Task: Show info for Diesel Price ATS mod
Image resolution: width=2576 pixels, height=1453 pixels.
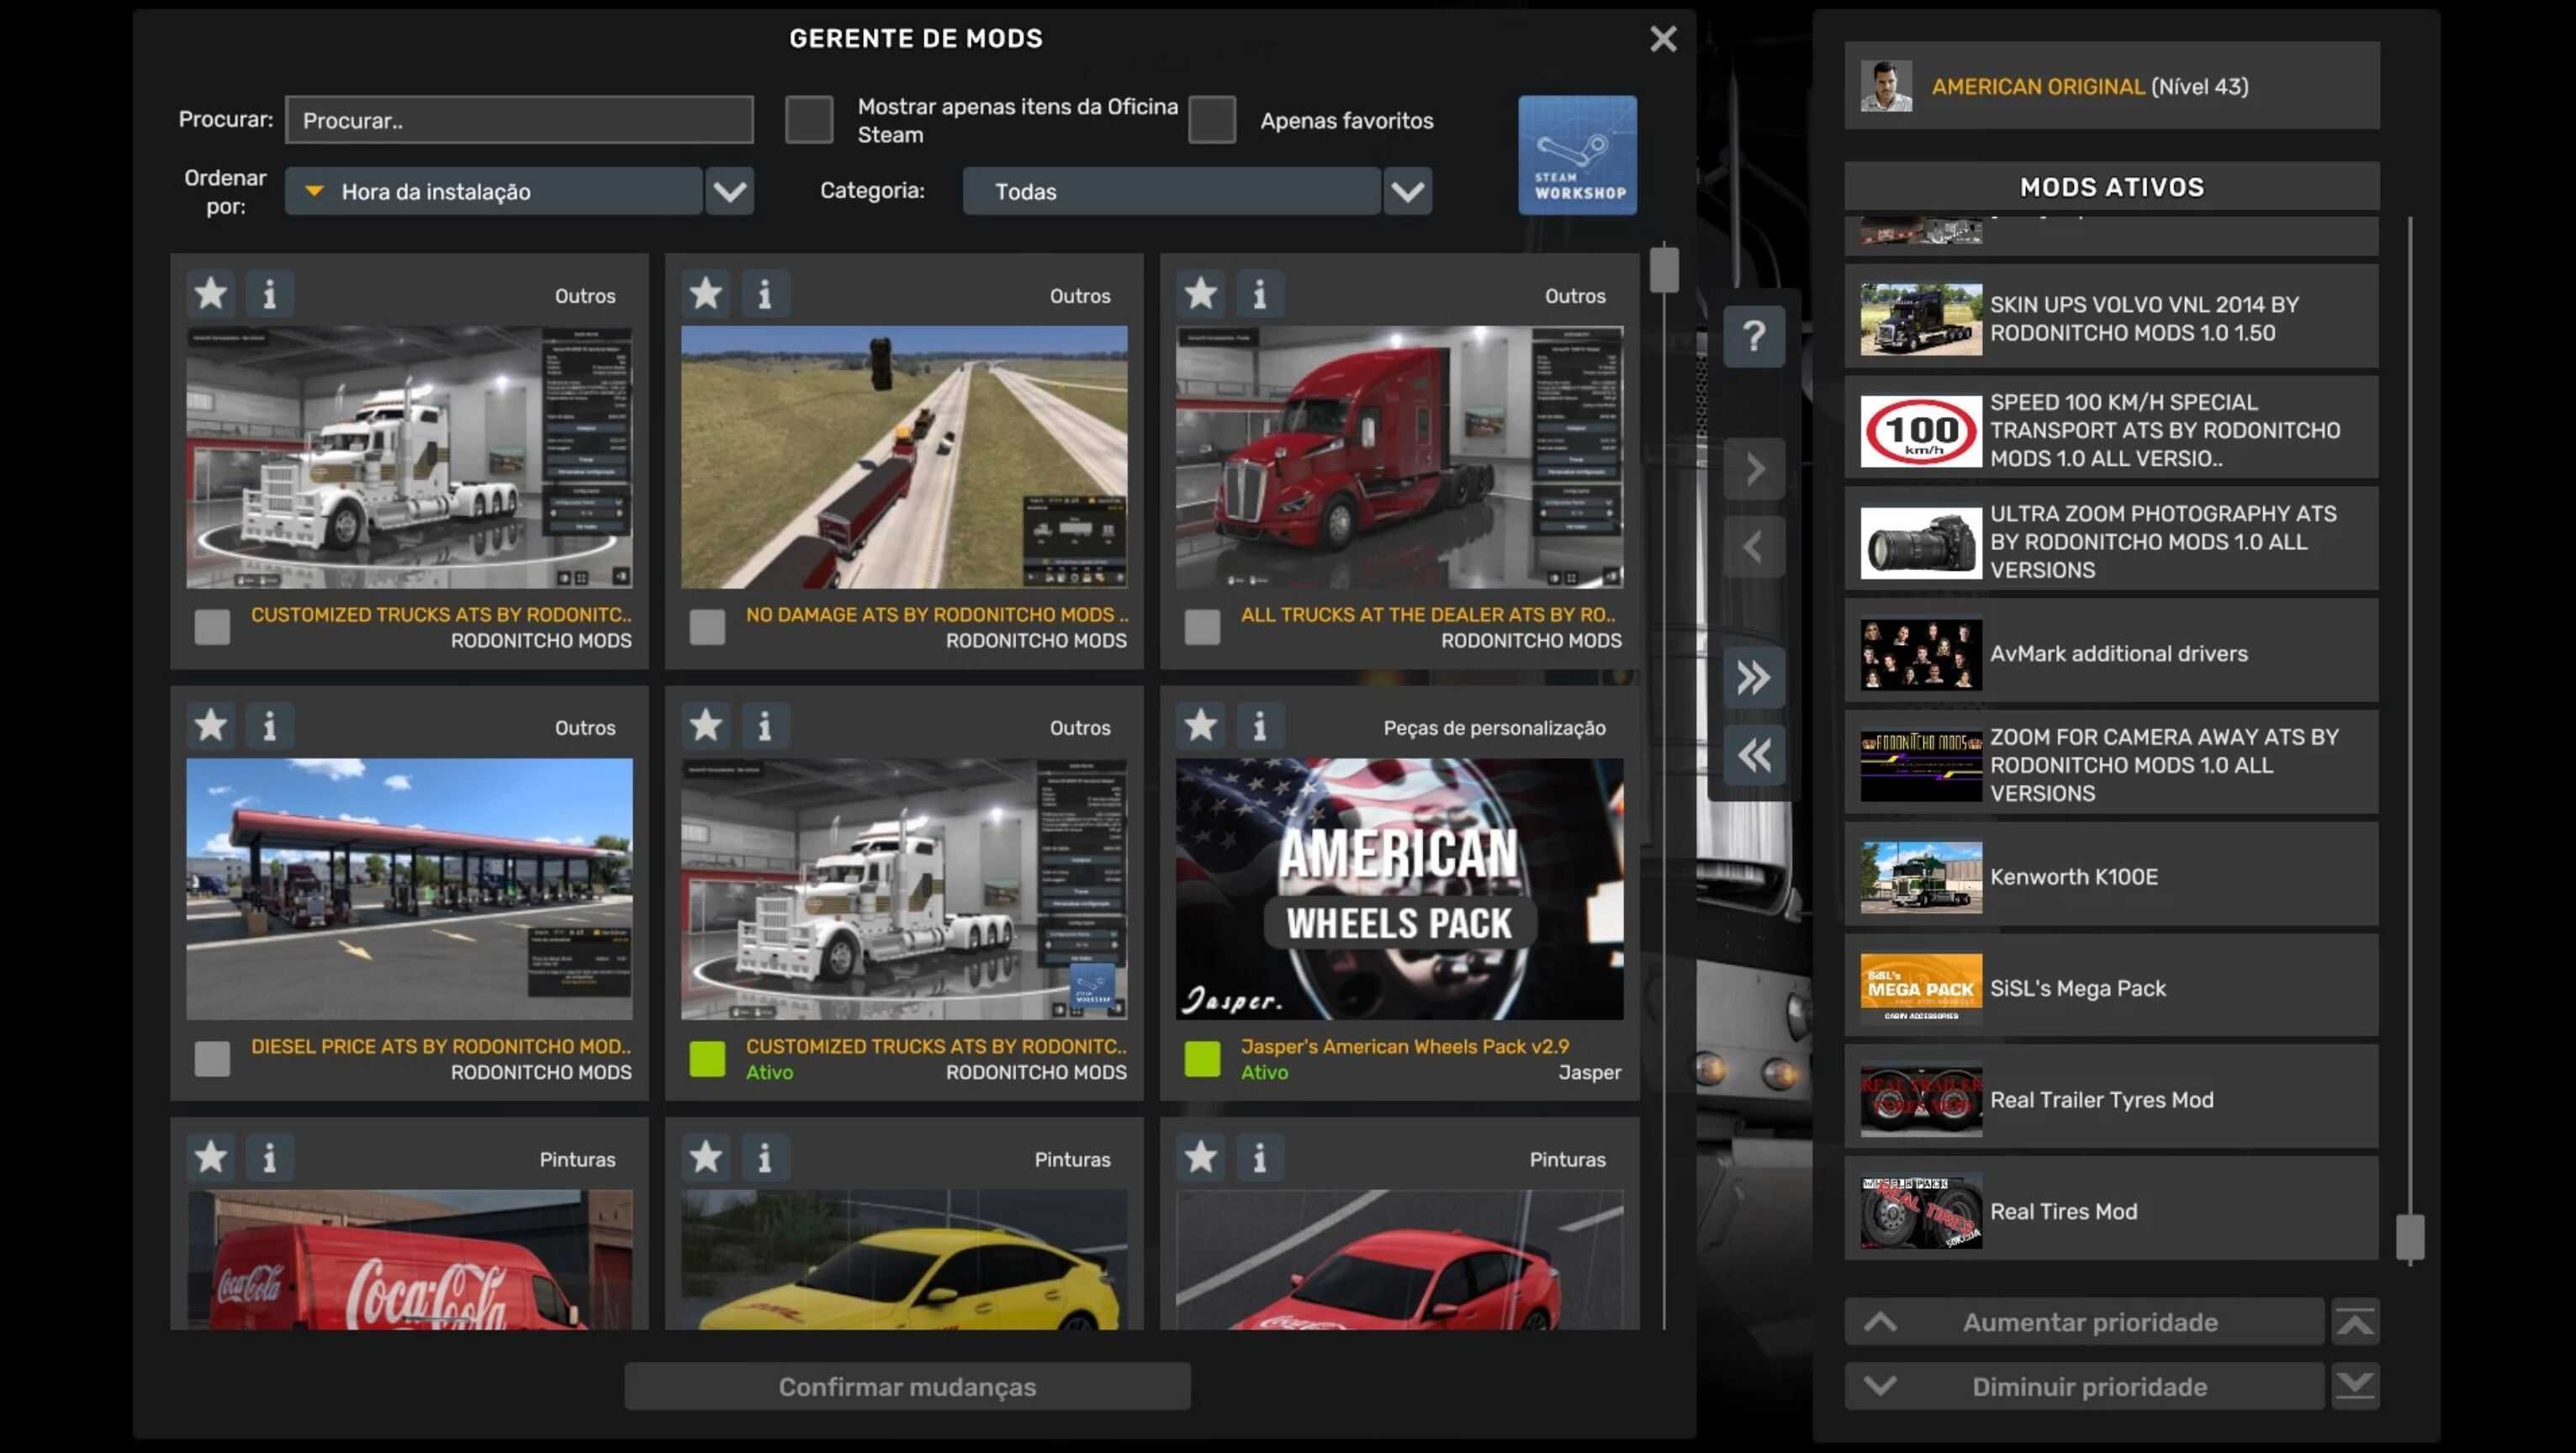Action: pos(269,726)
